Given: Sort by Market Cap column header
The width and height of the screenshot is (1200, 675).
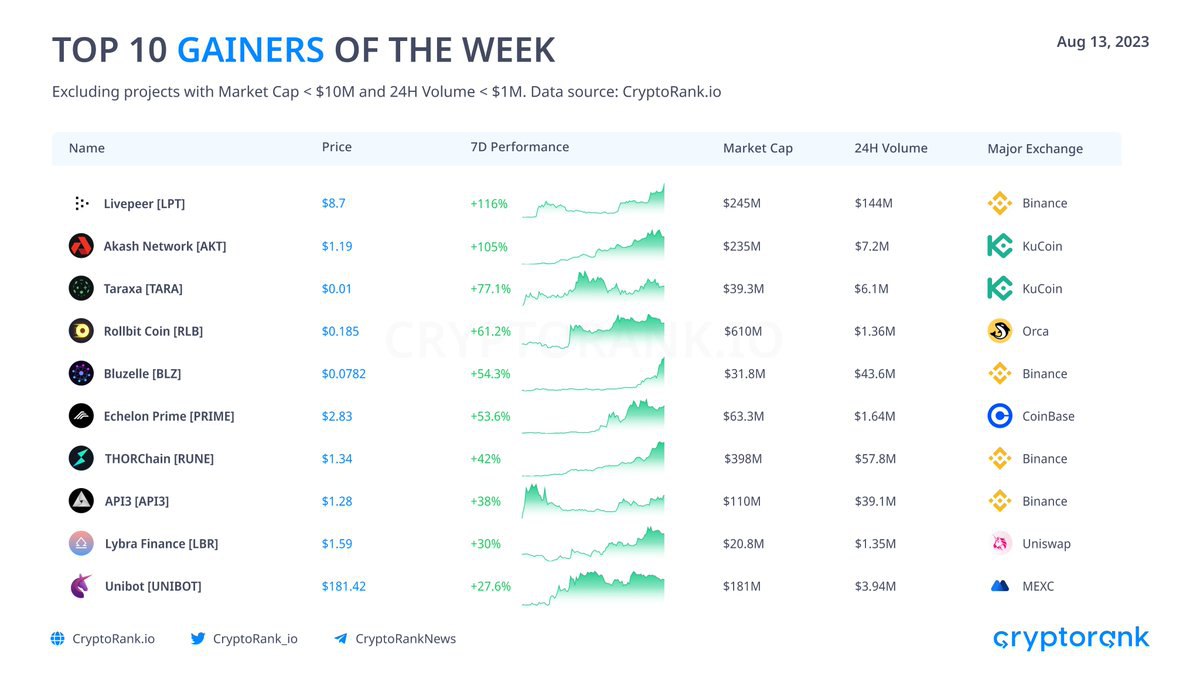Looking at the screenshot, I should point(758,148).
